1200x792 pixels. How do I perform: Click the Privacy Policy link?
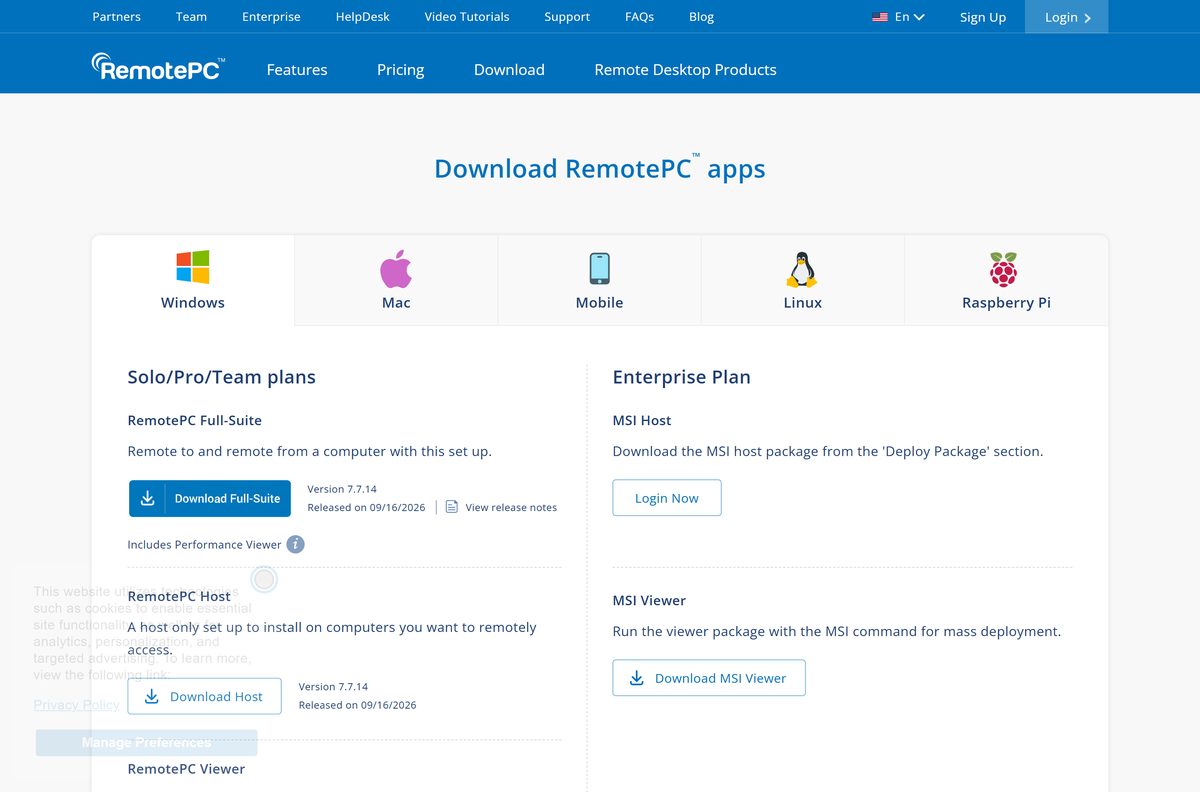pos(76,704)
